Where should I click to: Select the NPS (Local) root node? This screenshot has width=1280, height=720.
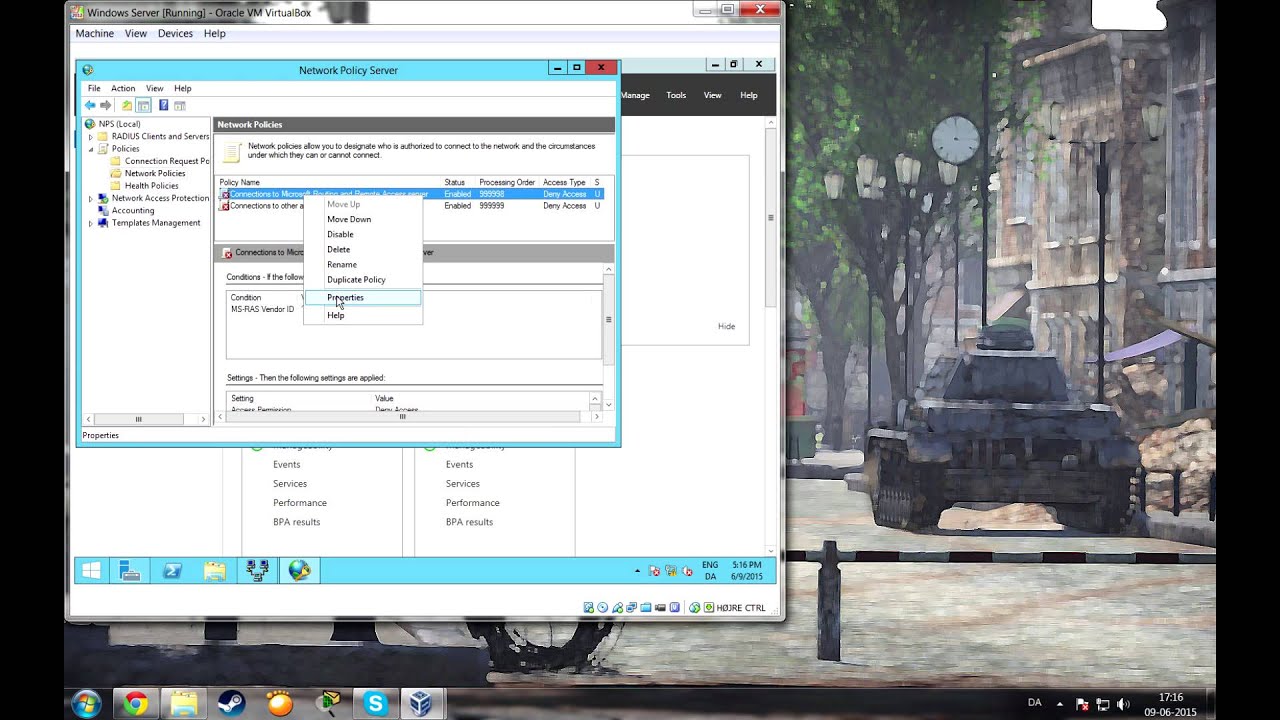[119, 124]
